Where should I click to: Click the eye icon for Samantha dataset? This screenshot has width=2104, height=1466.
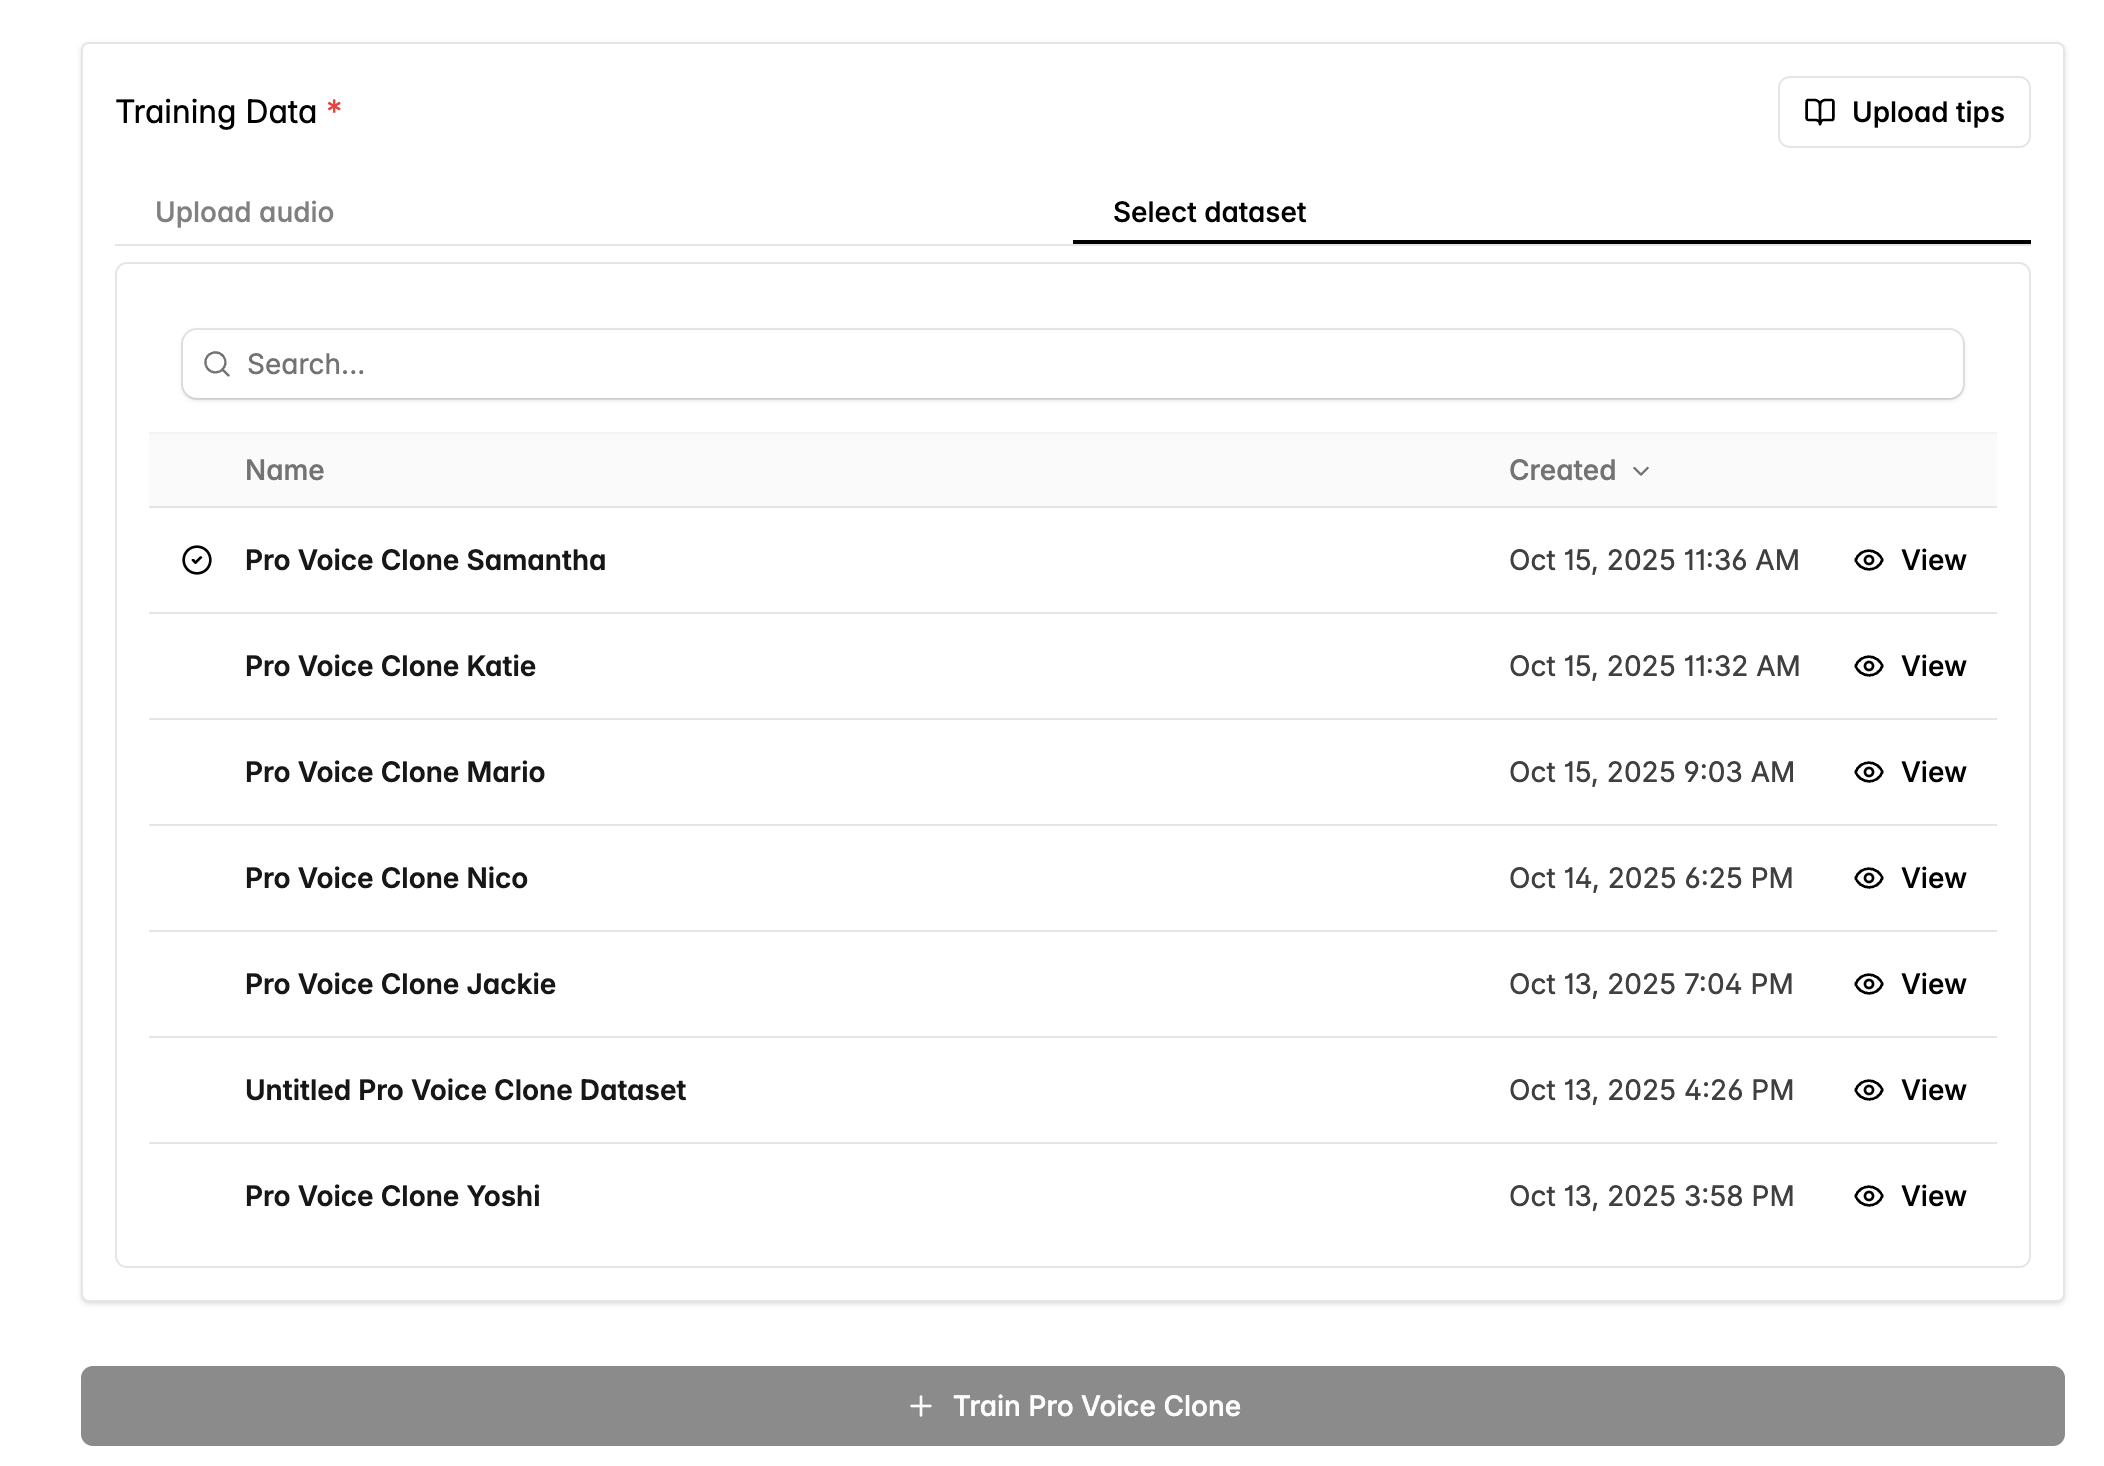1868,560
